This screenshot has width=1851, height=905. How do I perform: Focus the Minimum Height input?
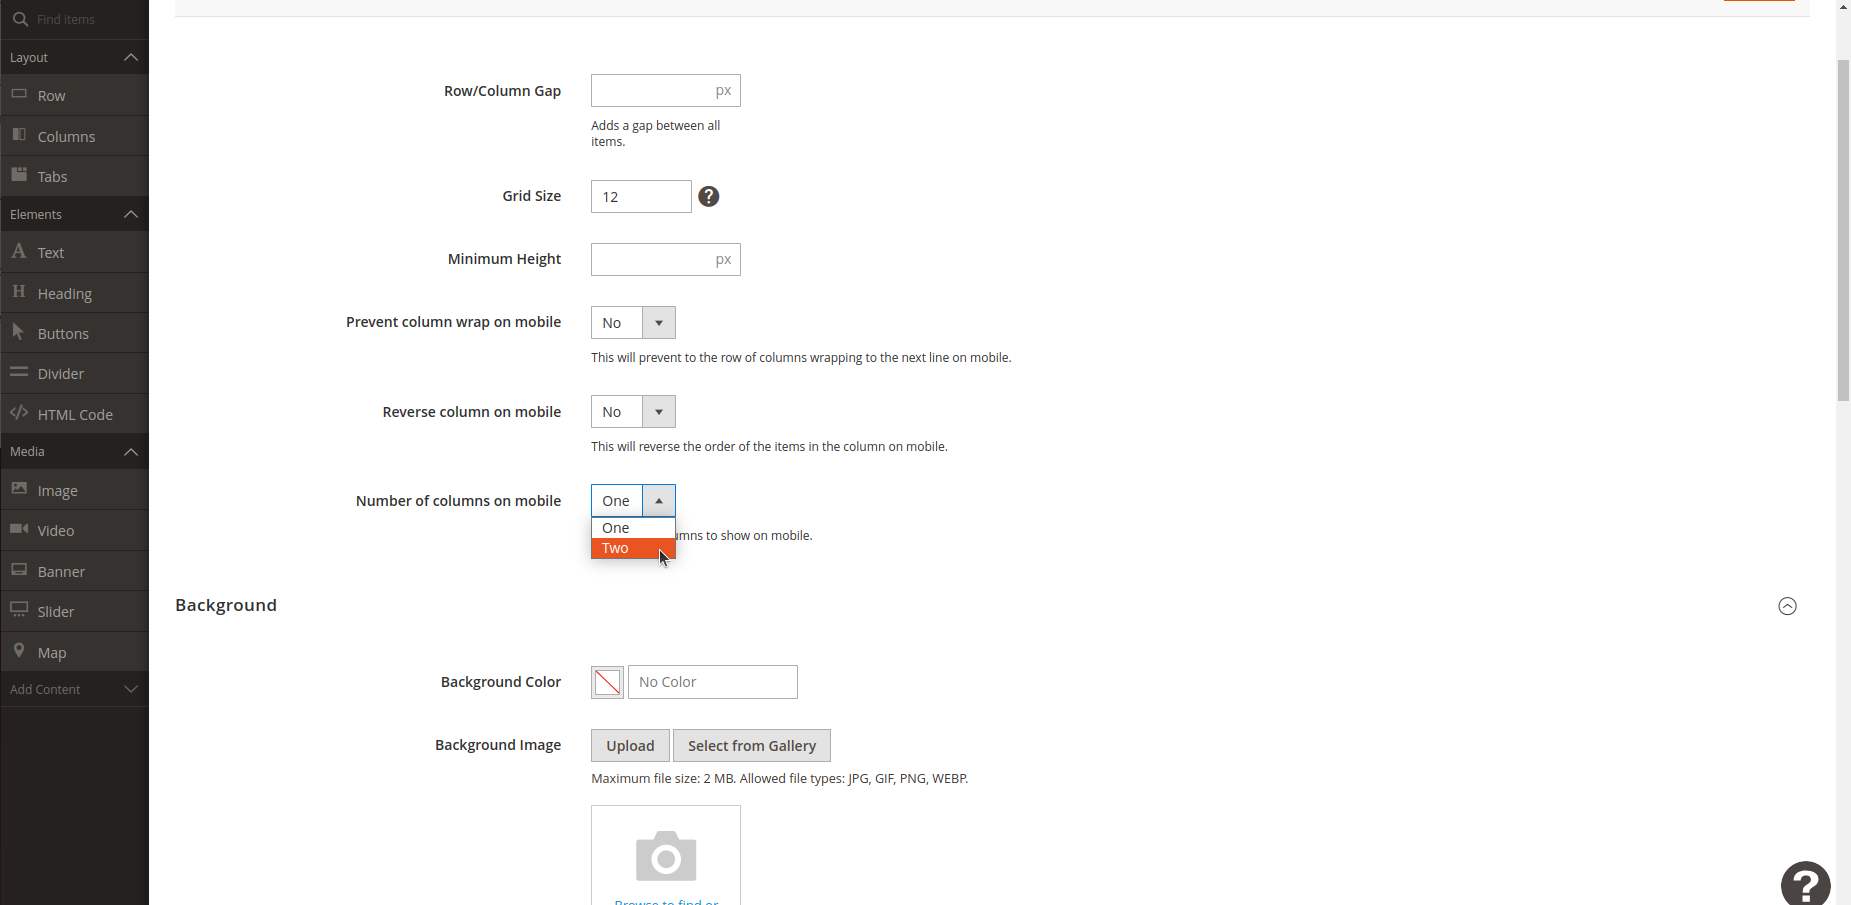pos(666,260)
